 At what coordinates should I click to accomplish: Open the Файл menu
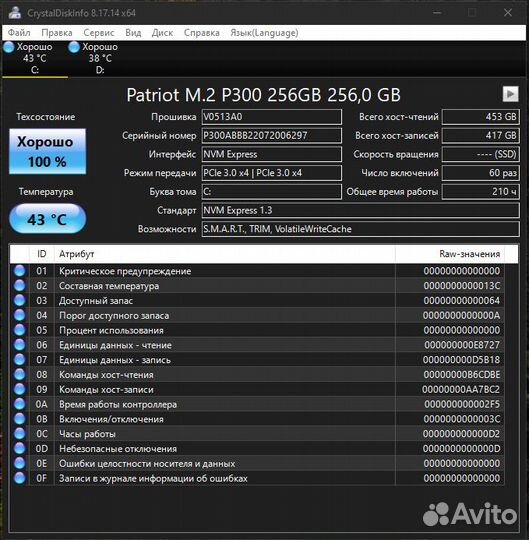(19, 33)
